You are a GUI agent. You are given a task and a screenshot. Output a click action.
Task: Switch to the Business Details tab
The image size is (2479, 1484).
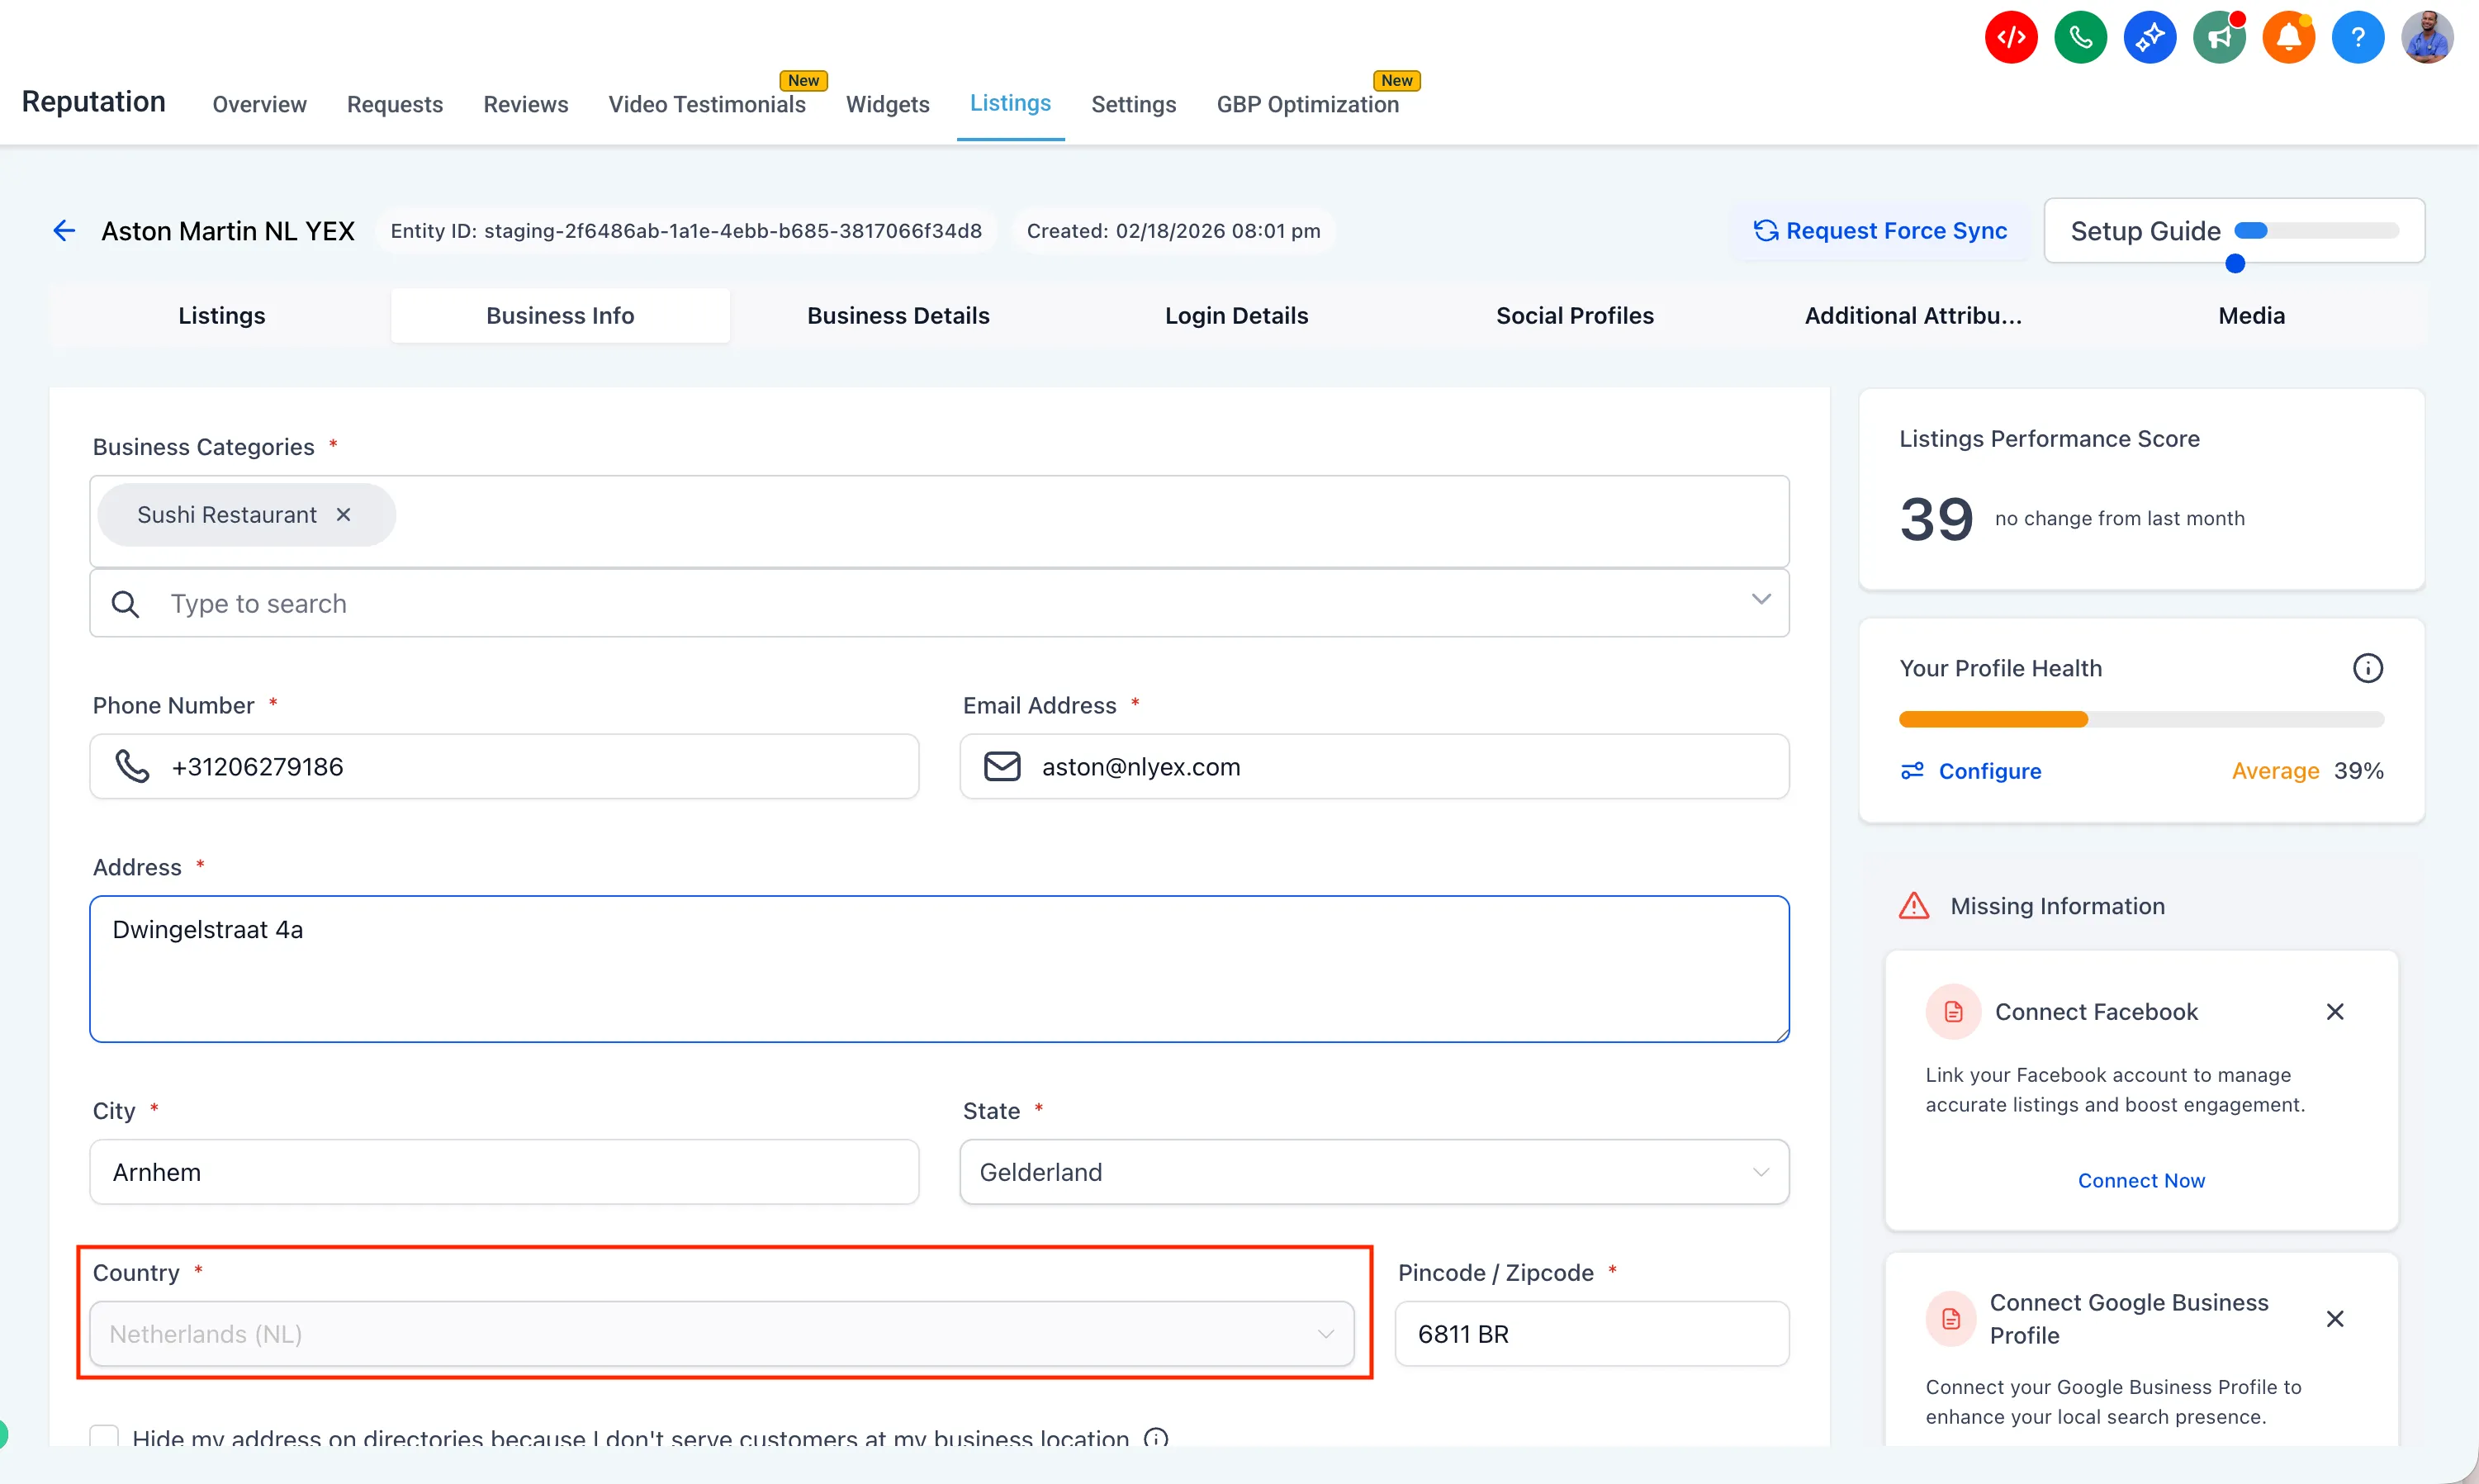pyautogui.click(x=897, y=316)
